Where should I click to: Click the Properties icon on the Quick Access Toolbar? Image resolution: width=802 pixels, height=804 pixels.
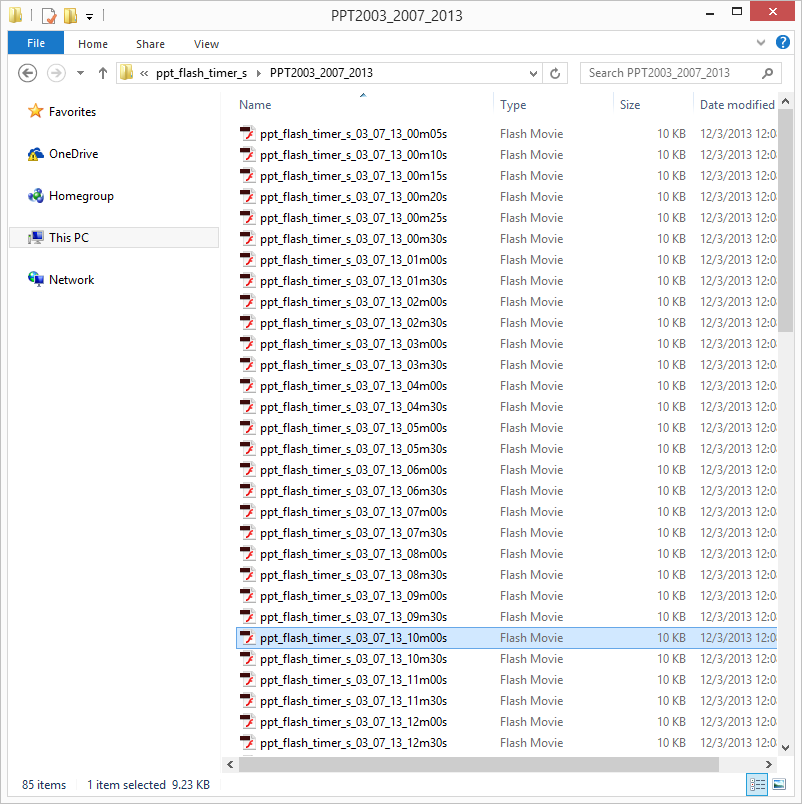coord(46,15)
